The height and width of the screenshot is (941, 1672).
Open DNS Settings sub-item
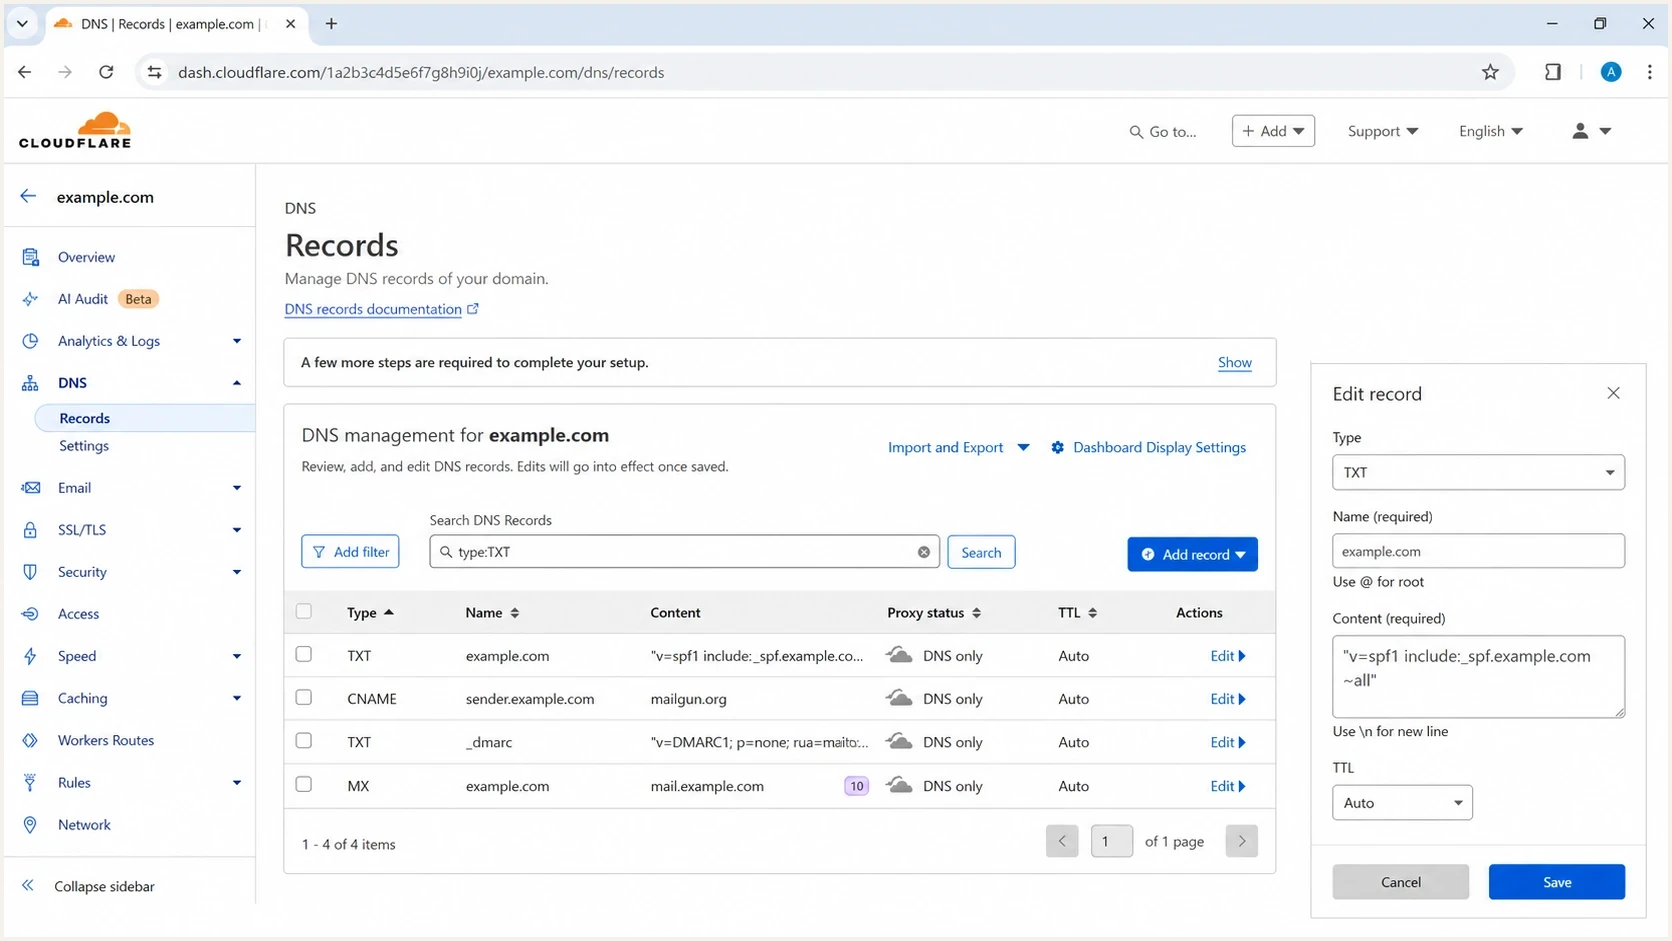tap(84, 446)
